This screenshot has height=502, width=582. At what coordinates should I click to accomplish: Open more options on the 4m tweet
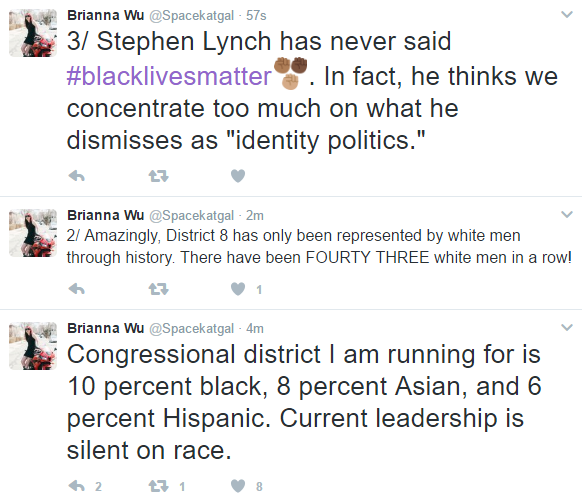coord(567,327)
